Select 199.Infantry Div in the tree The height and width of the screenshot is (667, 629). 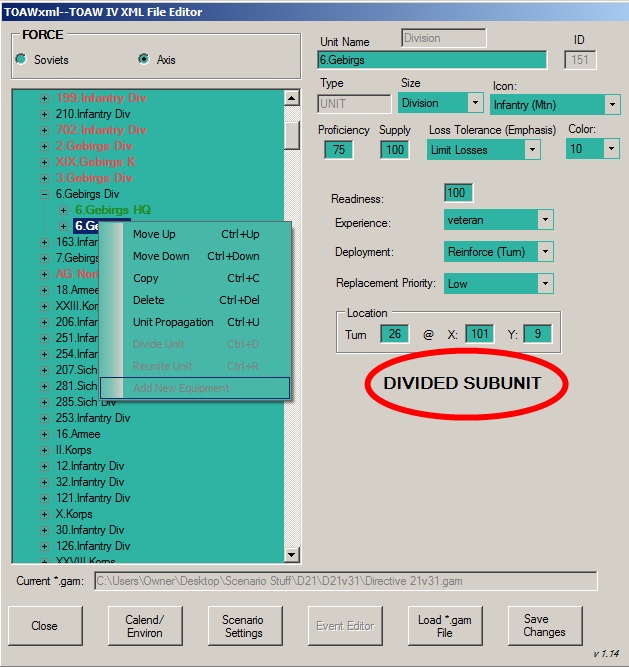(x=101, y=98)
